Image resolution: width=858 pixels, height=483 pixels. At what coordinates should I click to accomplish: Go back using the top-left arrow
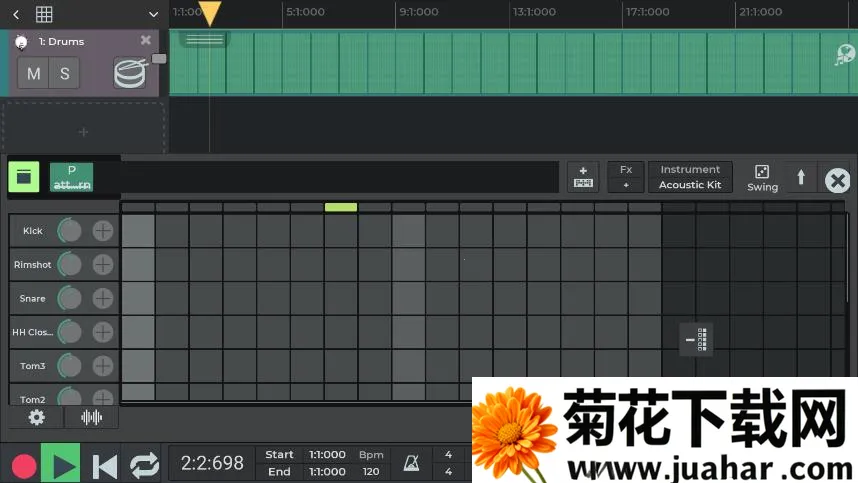16,15
